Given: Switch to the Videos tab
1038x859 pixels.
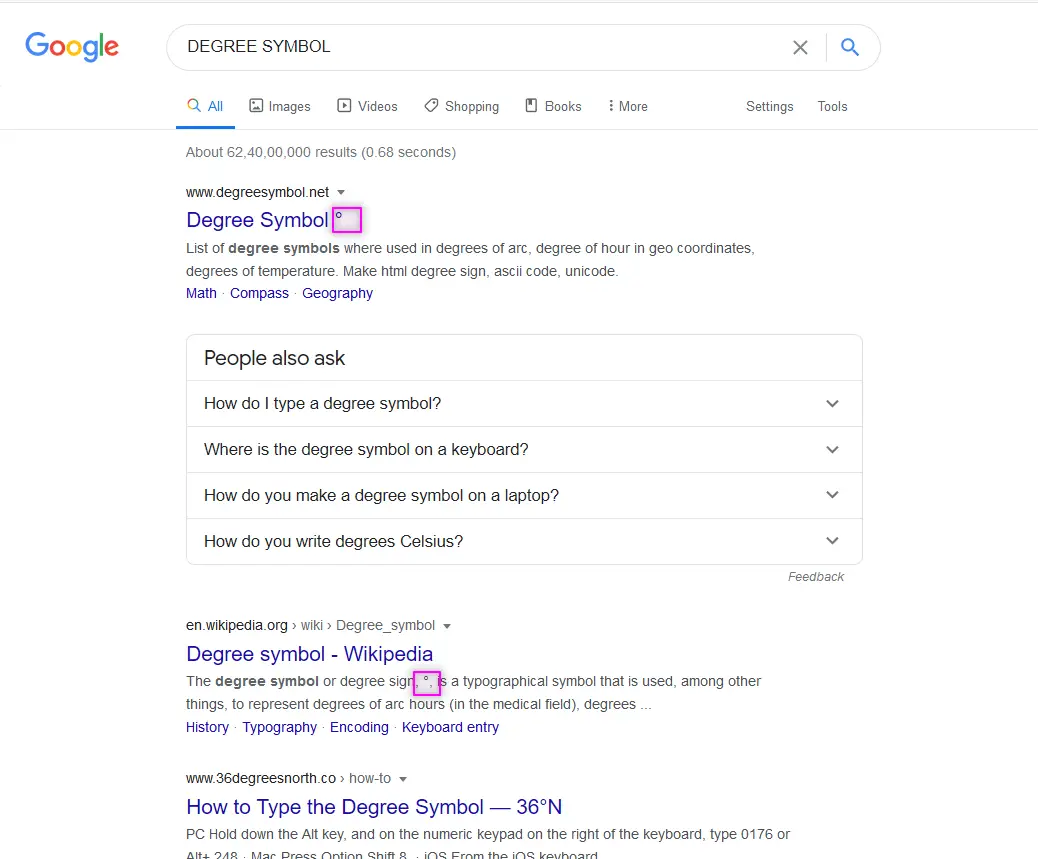Looking at the screenshot, I should (367, 106).
